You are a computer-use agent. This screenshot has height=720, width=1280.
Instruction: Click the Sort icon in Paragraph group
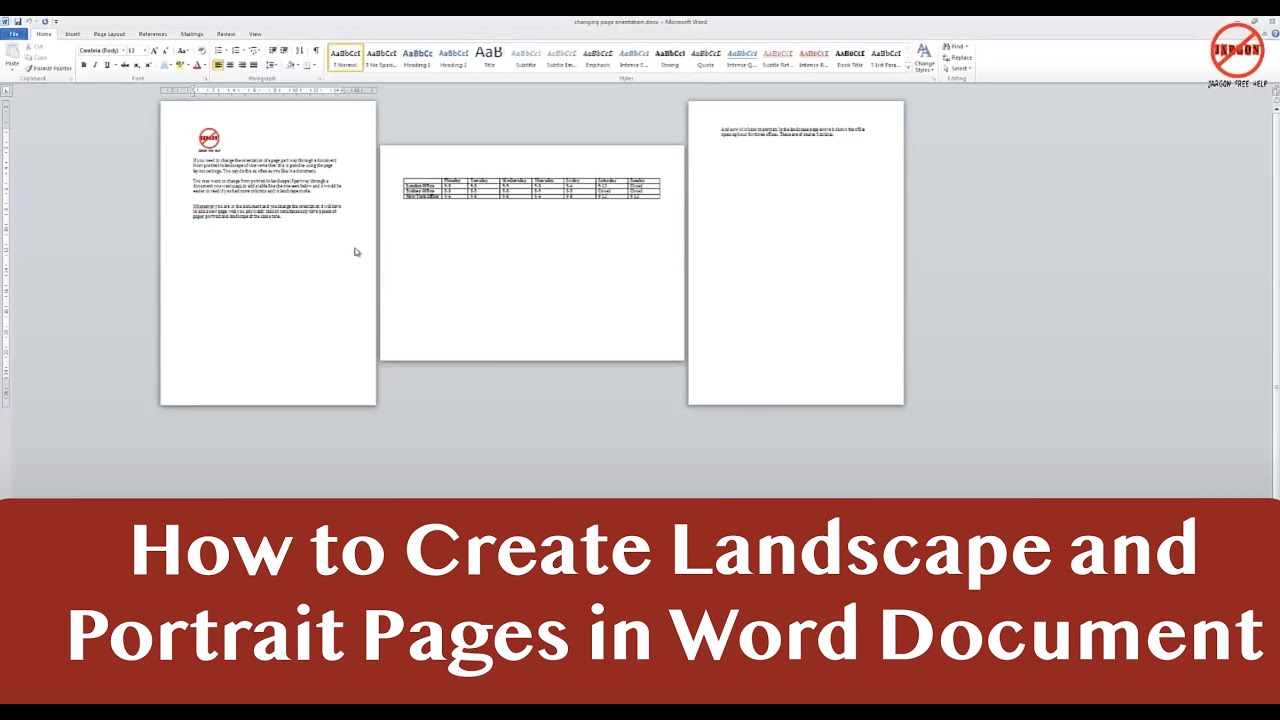click(x=299, y=51)
